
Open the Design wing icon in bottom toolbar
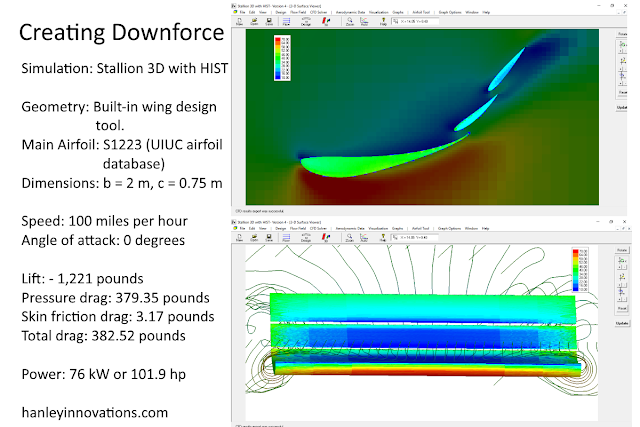coord(306,238)
